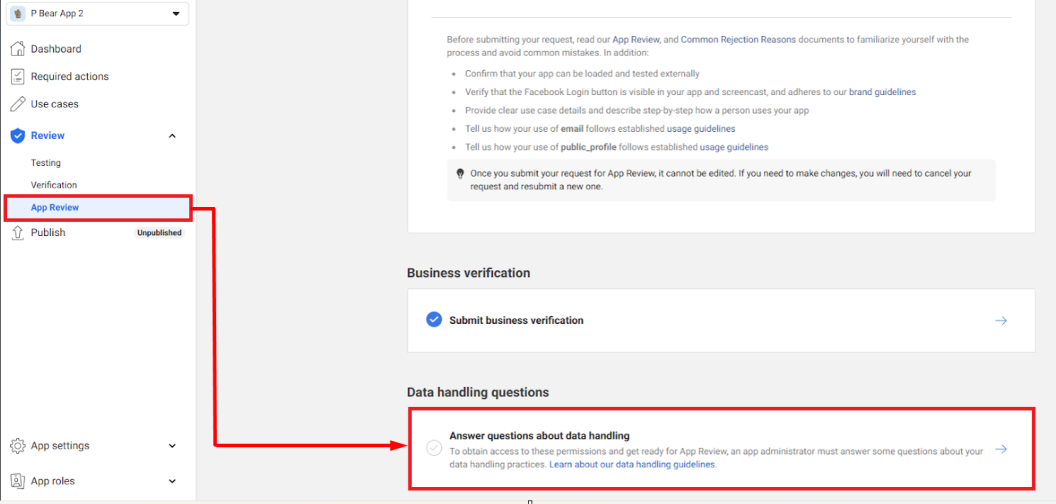Image resolution: width=1056 pixels, height=504 pixels.
Task: Click the Use cases pencil icon
Action: click(18, 104)
